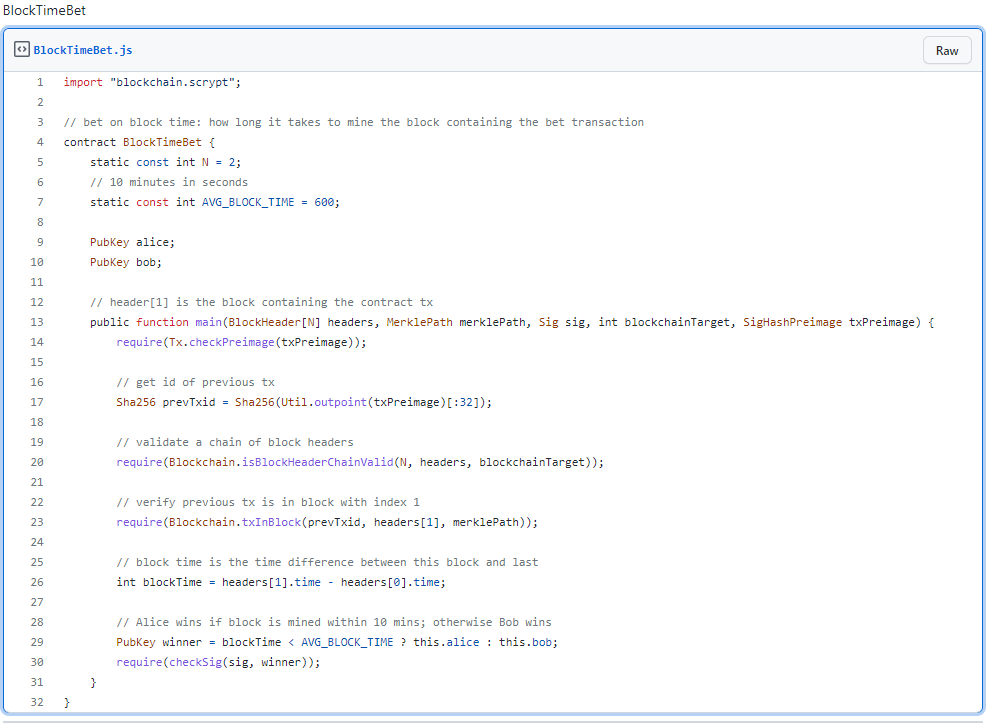
Task: Select line number 7
Action: point(40,202)
